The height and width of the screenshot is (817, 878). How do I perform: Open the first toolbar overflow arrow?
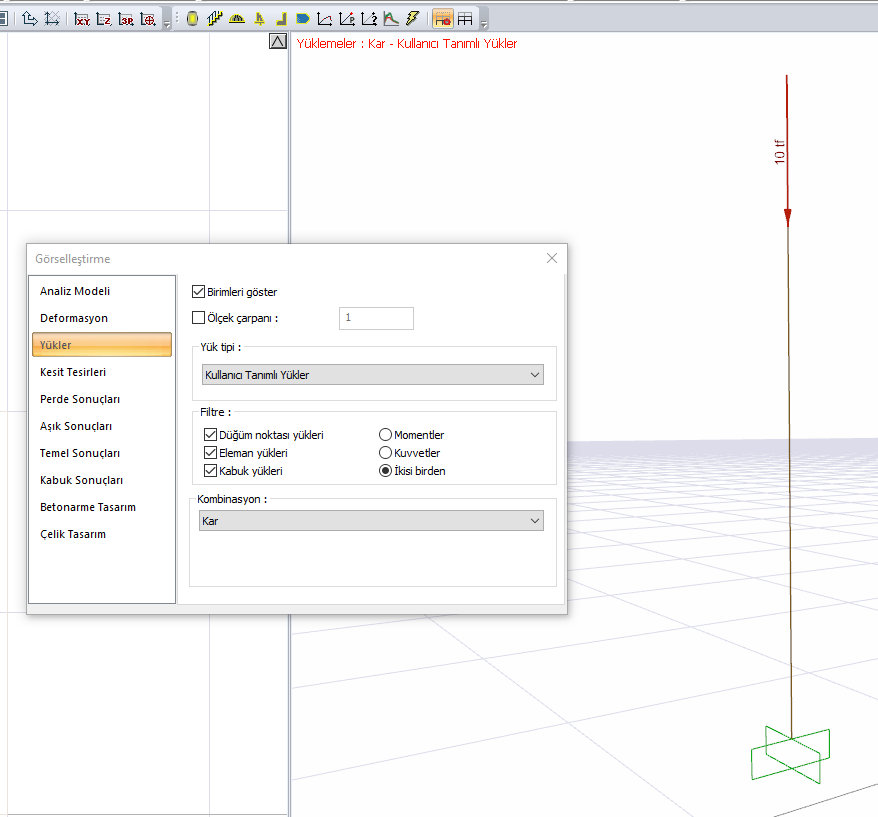(x=166, y=24)
